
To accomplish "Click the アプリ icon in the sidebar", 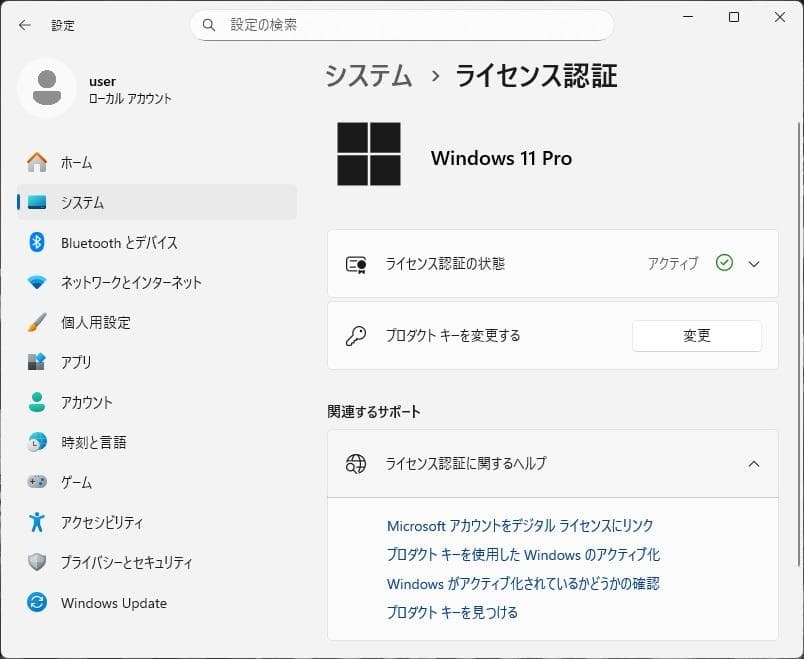I will coord(37,362).
